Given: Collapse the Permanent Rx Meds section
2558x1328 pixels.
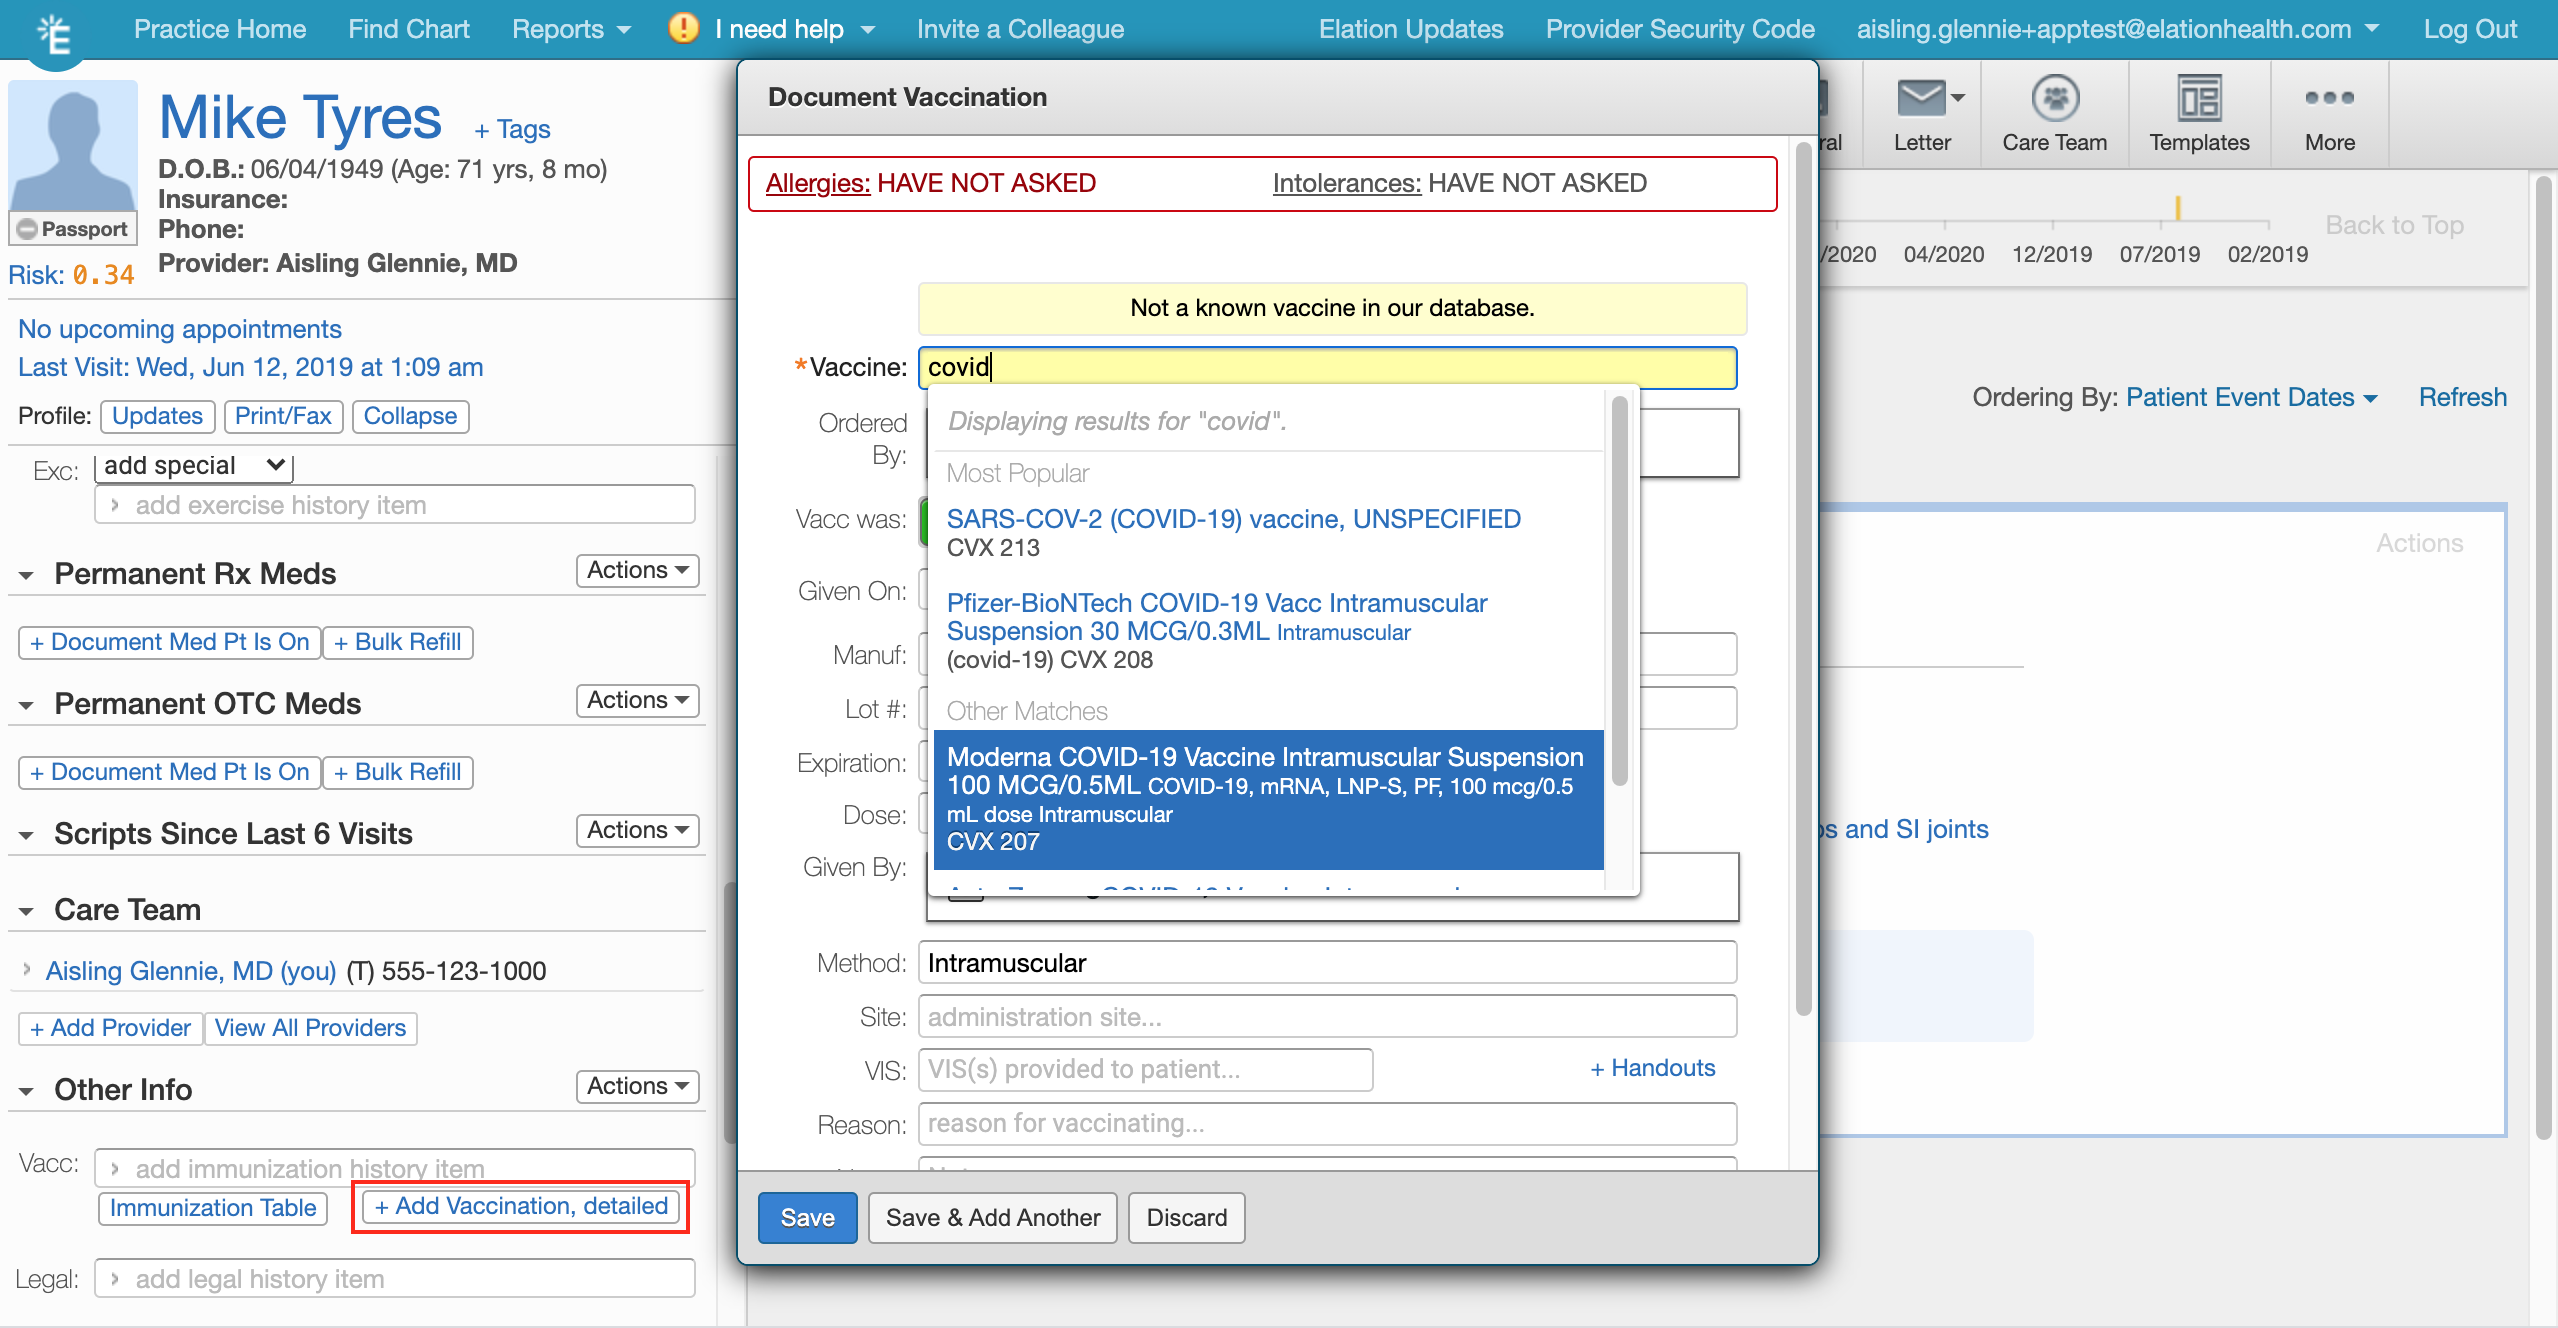Looking at the screenshot, I should click(x=27, y=575).
